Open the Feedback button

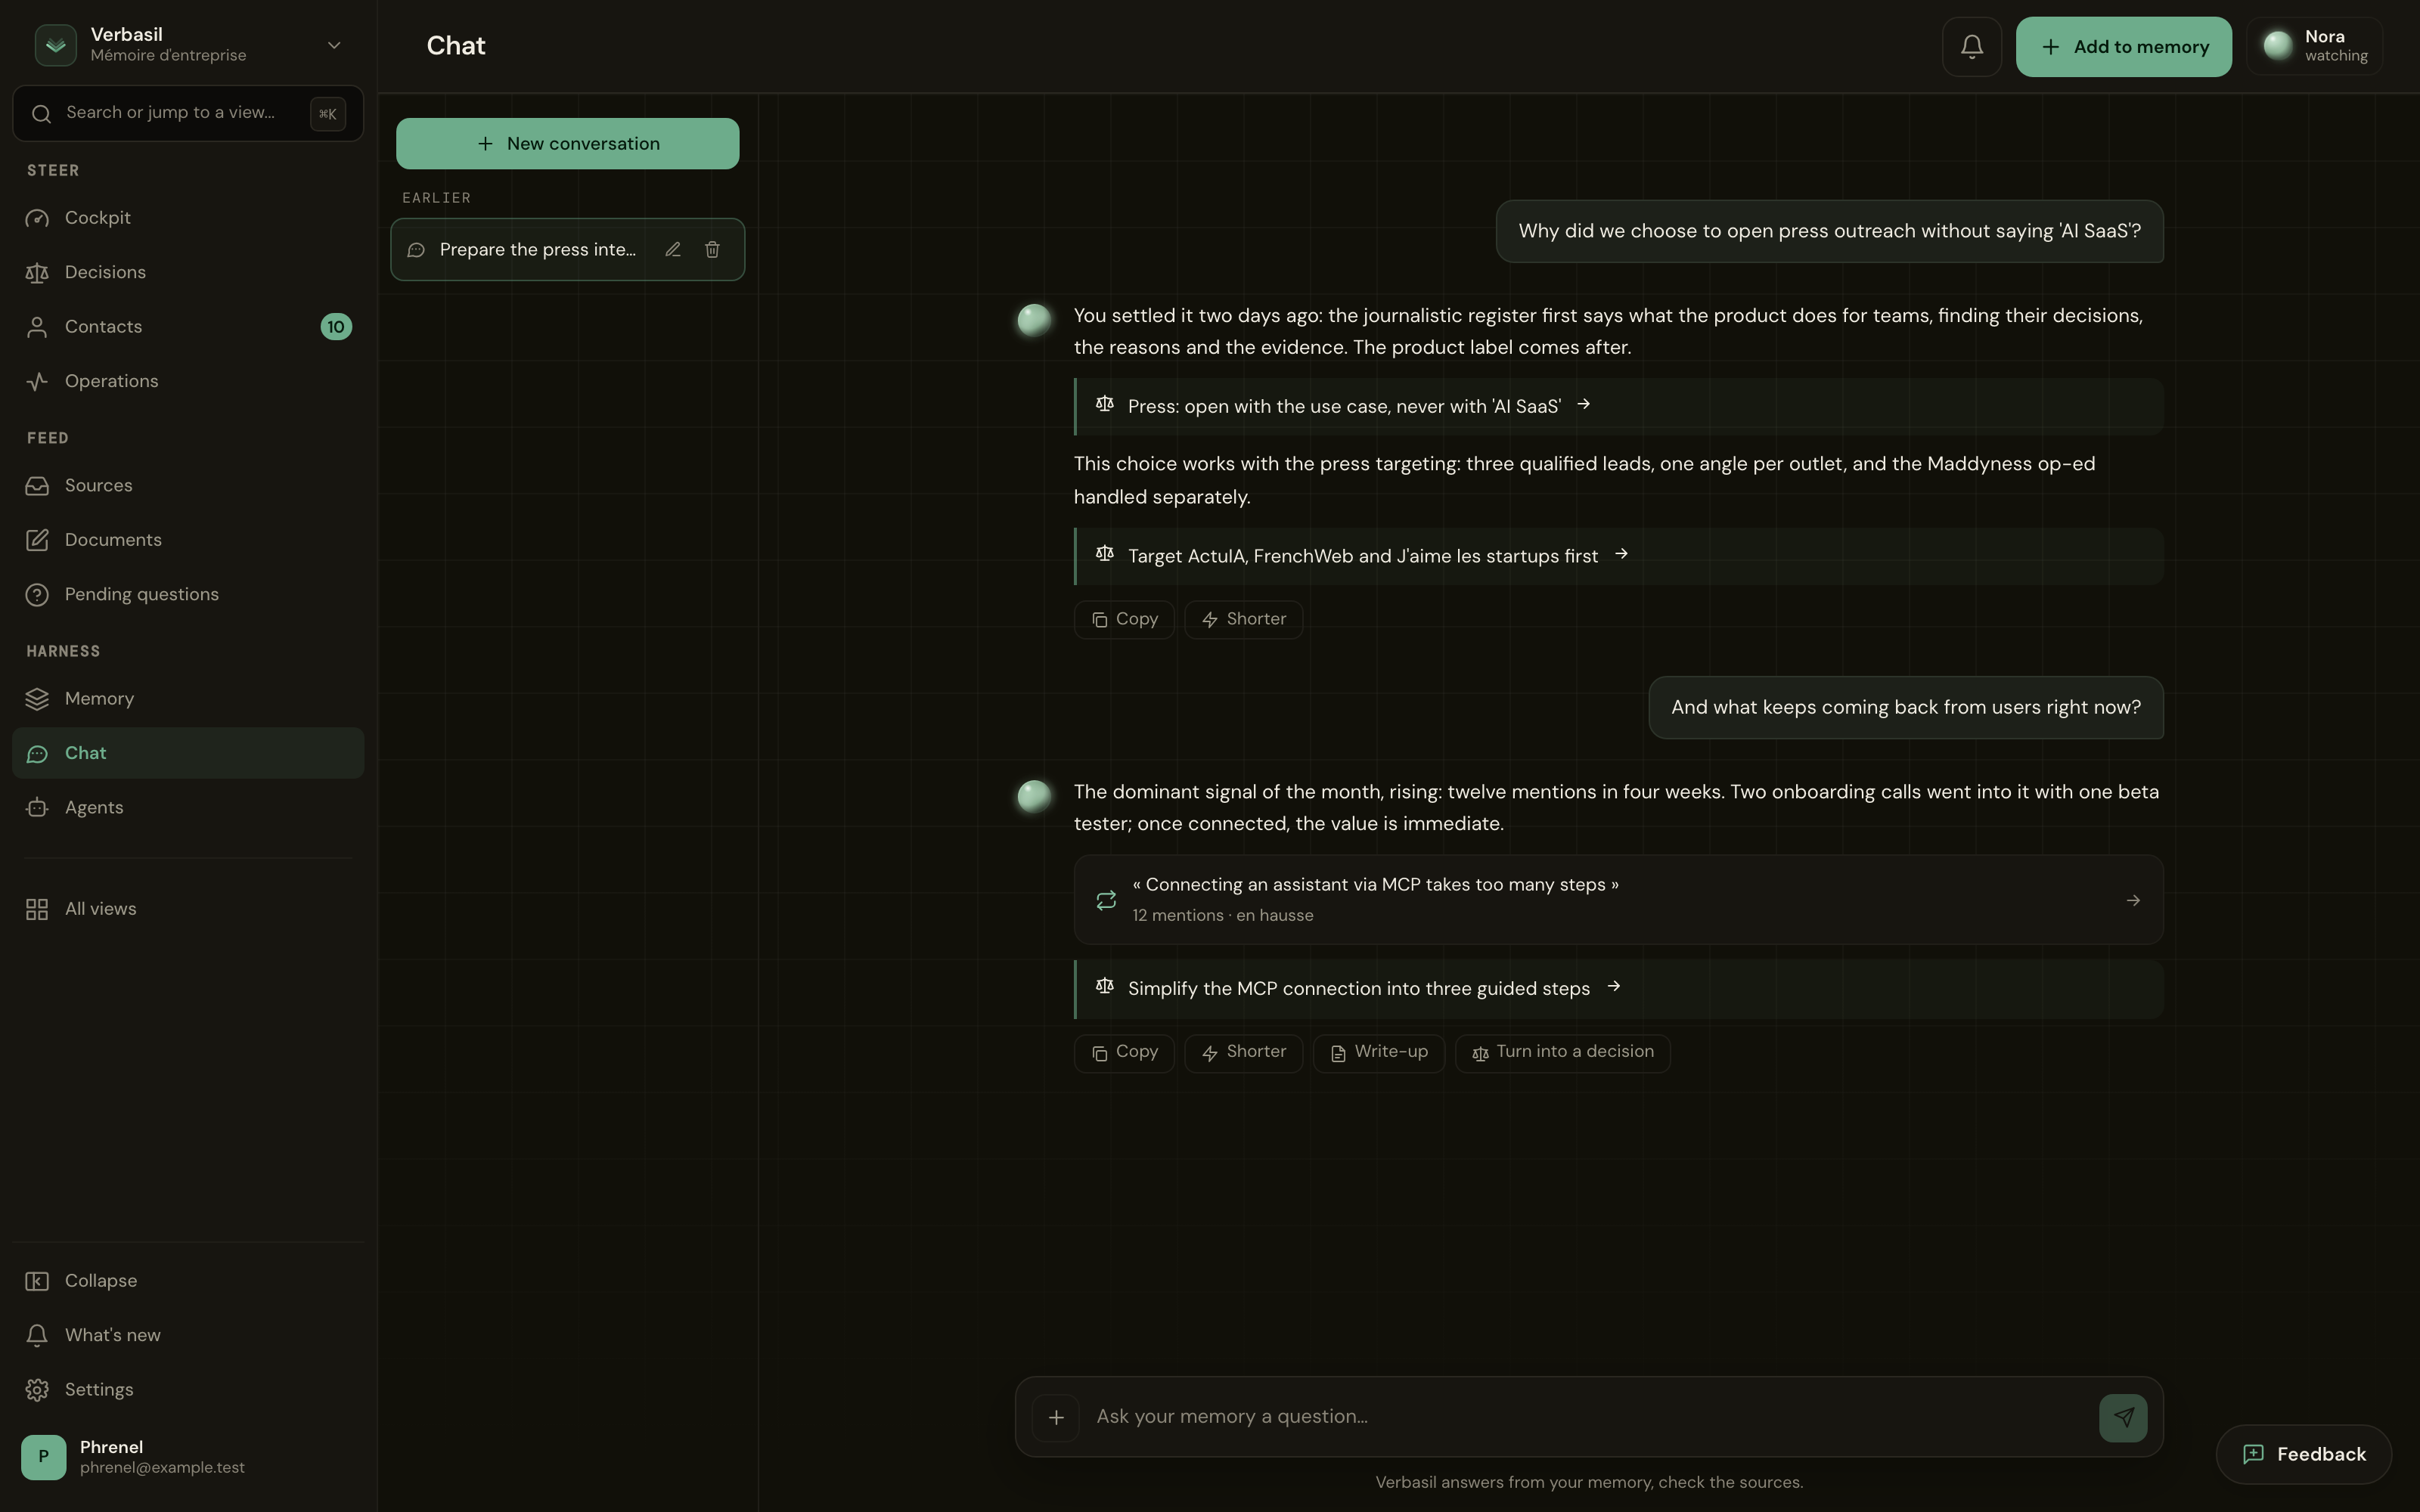2303,1455
